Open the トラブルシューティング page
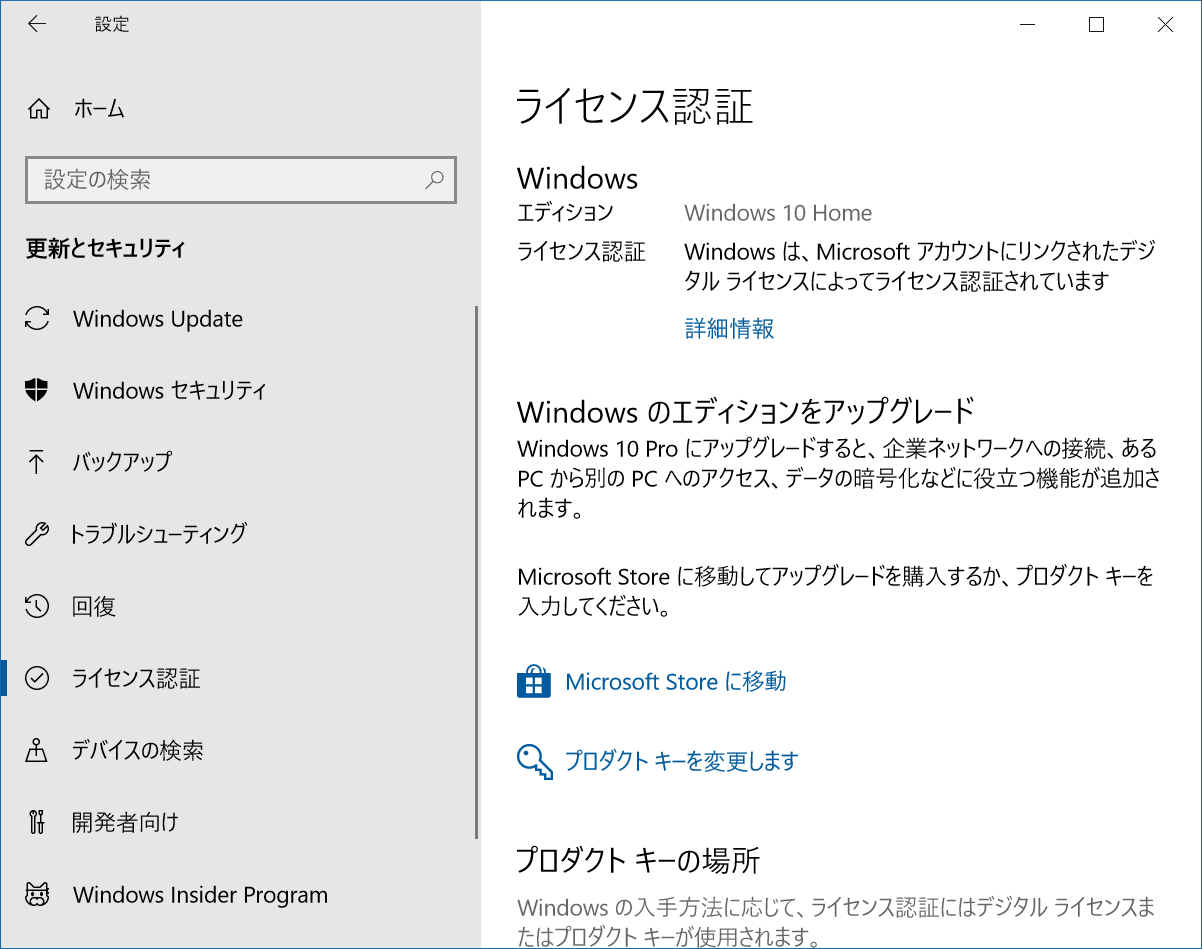The height and width of the screenshot is (949, 1202). [x=240, y=534]
